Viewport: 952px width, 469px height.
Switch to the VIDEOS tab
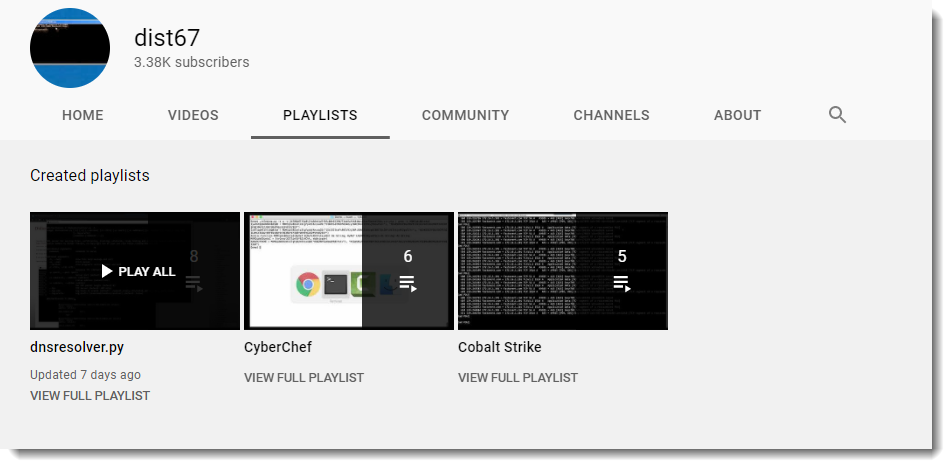193,115
